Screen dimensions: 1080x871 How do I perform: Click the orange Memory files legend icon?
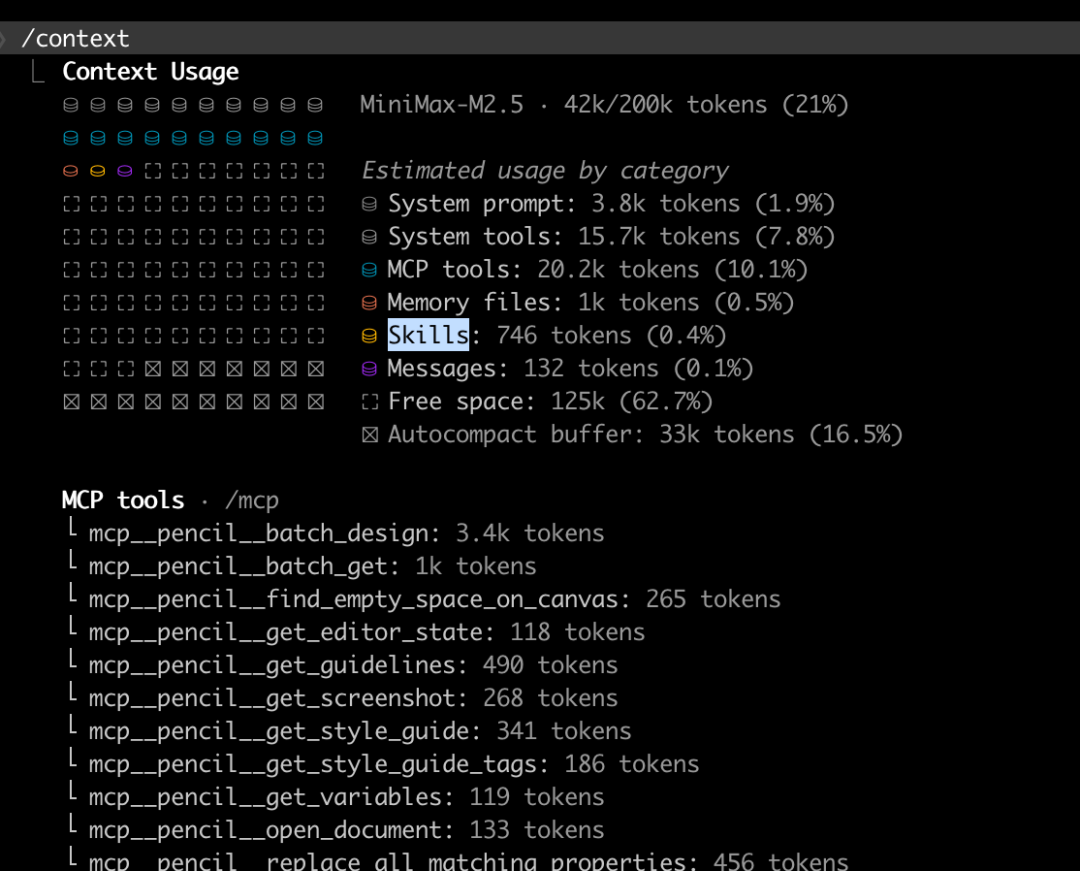(x=369, y=303)
